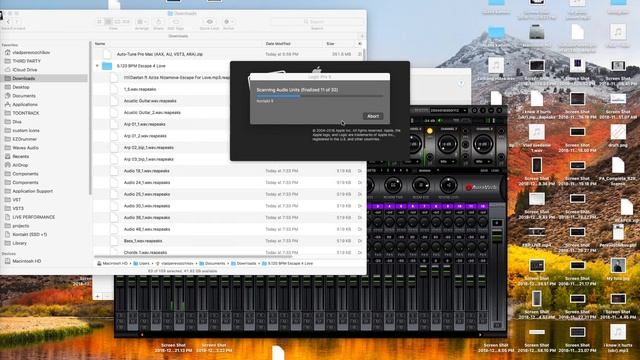Viewport: 640px width, 360px height.
Task: Select Acustic Guitar_2.wav.reapeaks file
Action: pos(152,112)
